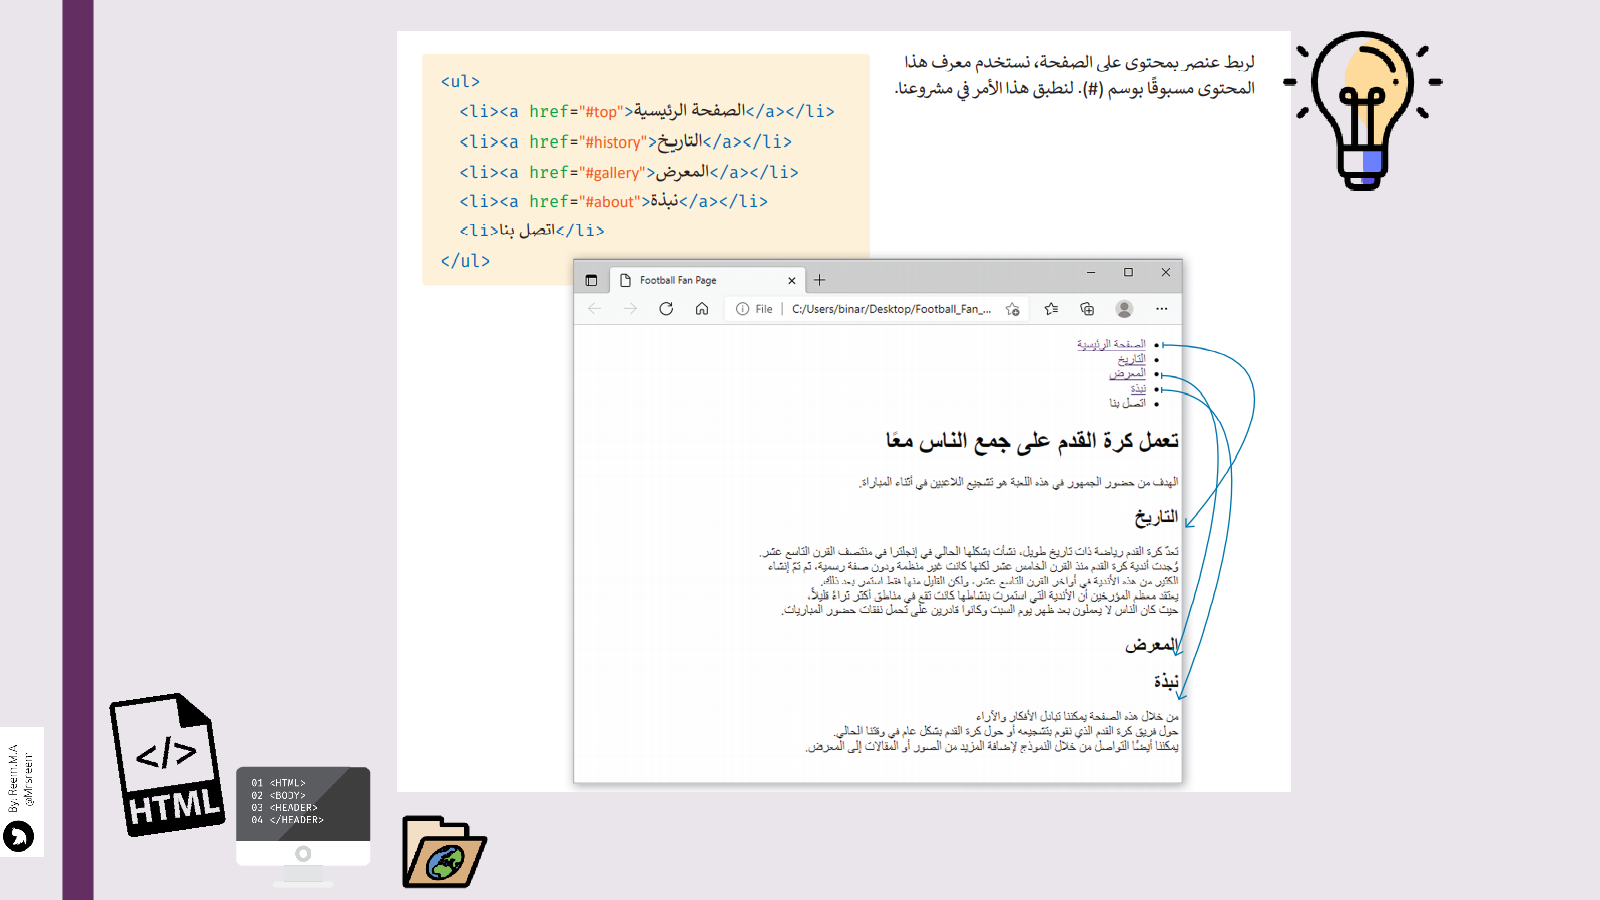Click the نبذة link in page list
This screenshot has width=1600, height=900.
point(1138,388)
